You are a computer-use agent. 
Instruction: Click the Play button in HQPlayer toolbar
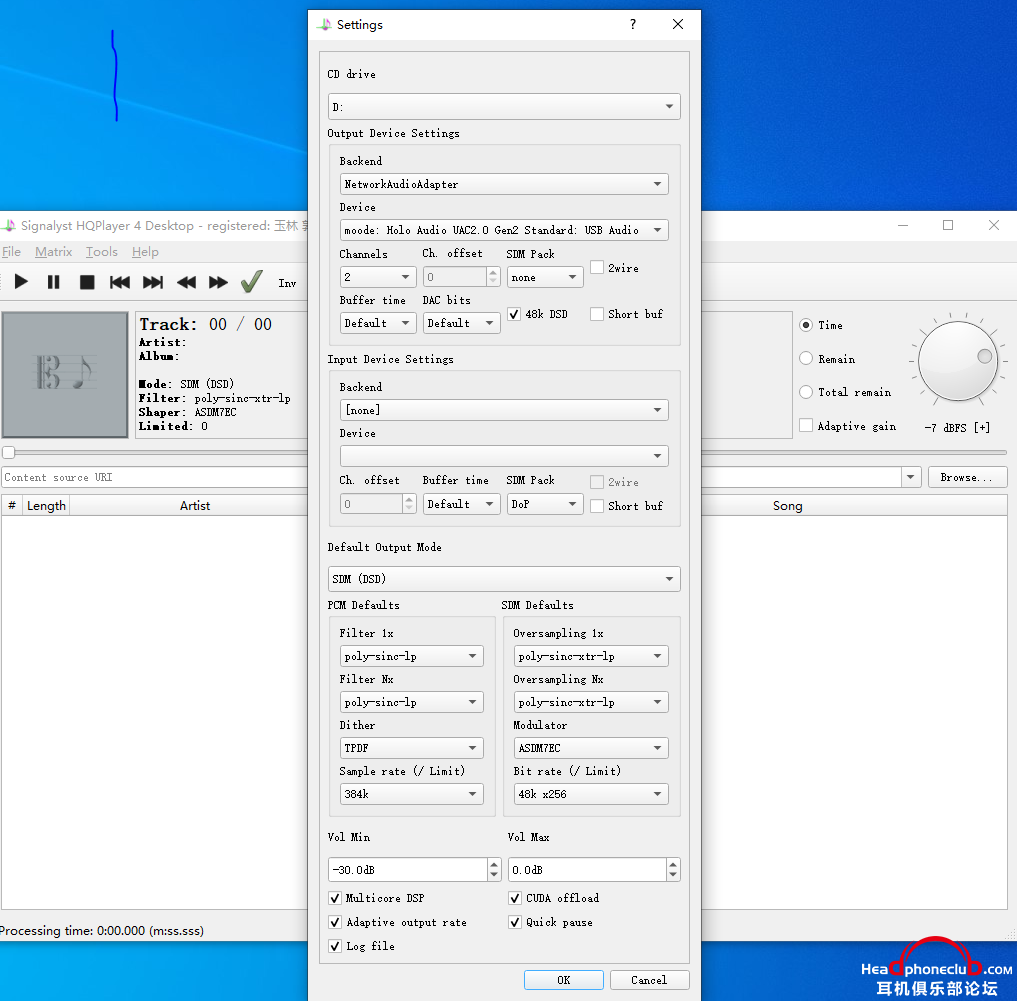(21, 282)
